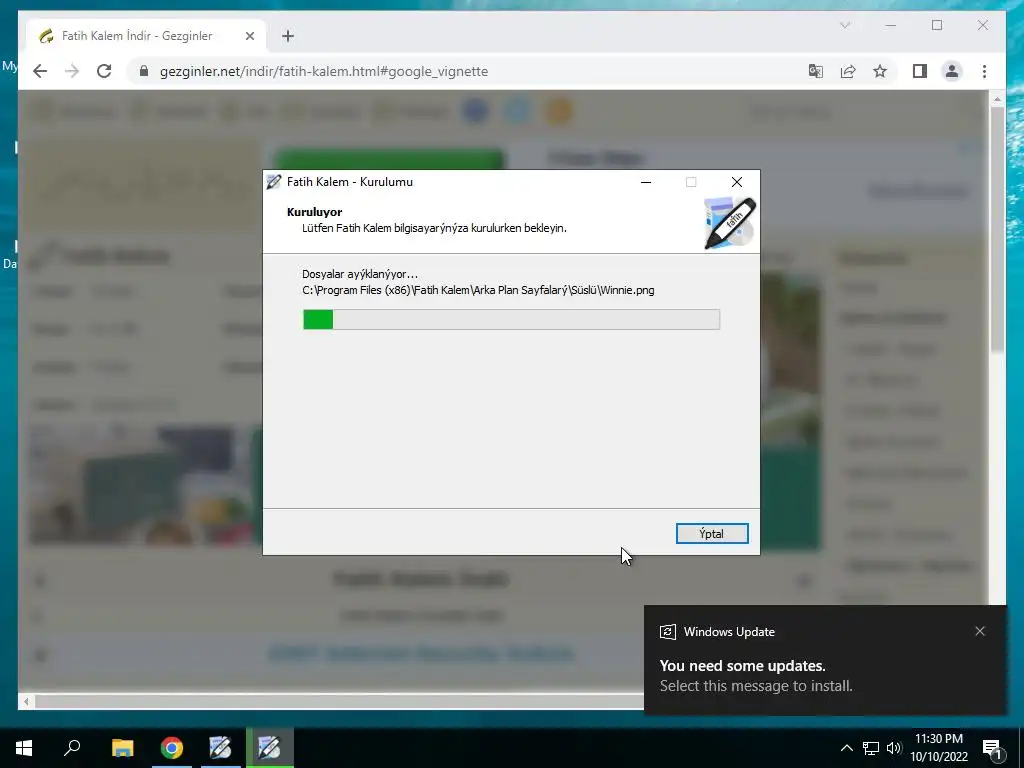Open File Explorer from taskbar
The image size is (1024, 768).
pos(122,748)
